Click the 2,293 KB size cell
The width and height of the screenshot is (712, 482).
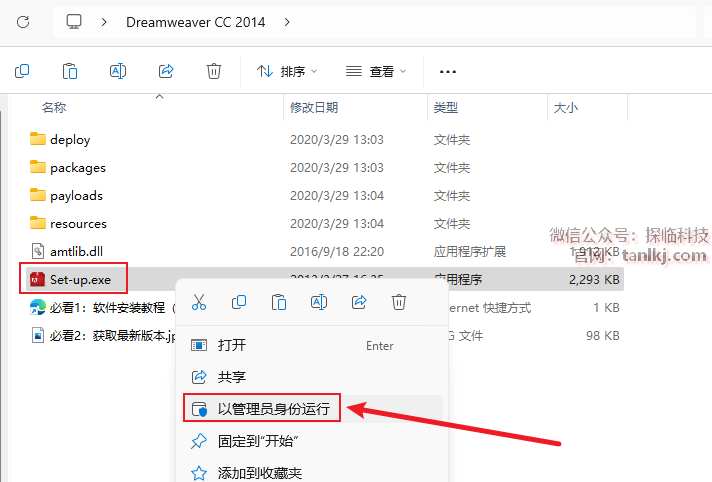point(594,280)
